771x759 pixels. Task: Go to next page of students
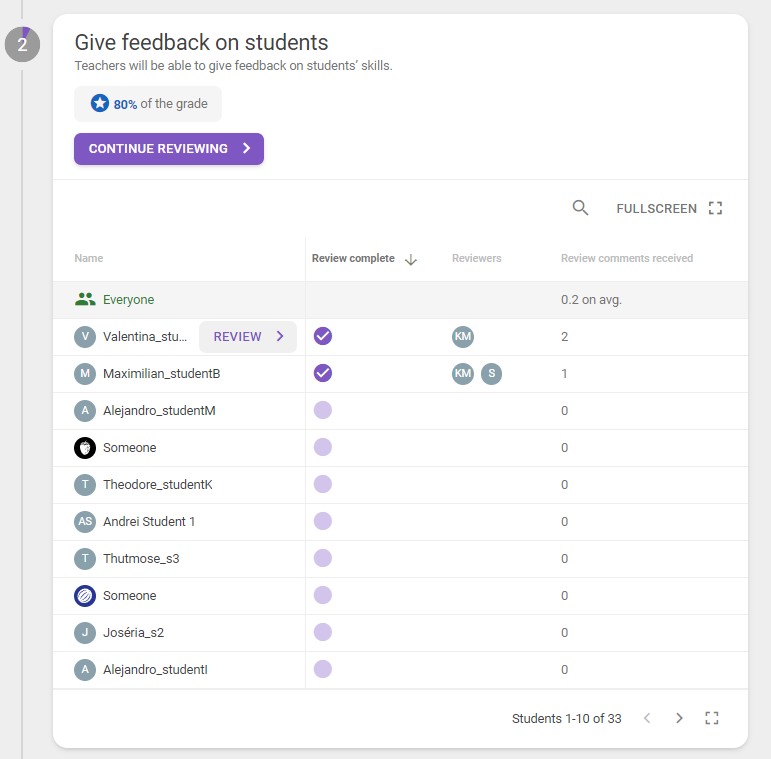pyautogui.click(x=679, y=718)
